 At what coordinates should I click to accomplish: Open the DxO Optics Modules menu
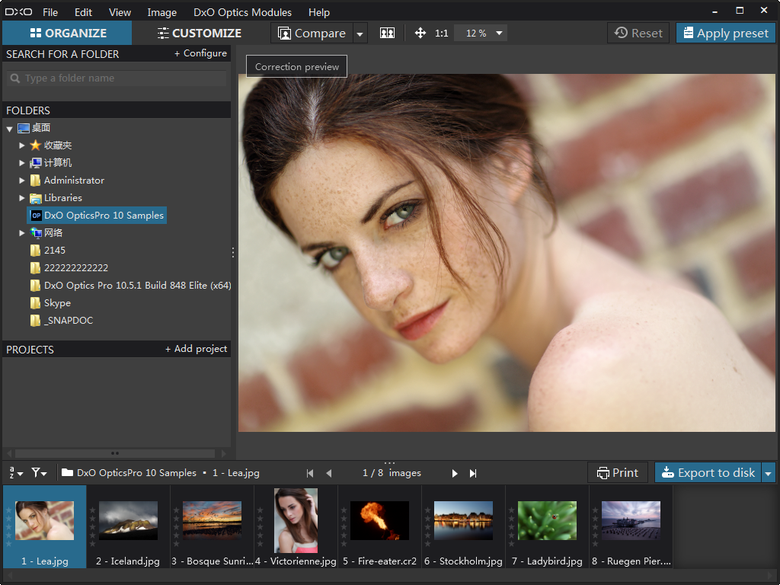242,12
